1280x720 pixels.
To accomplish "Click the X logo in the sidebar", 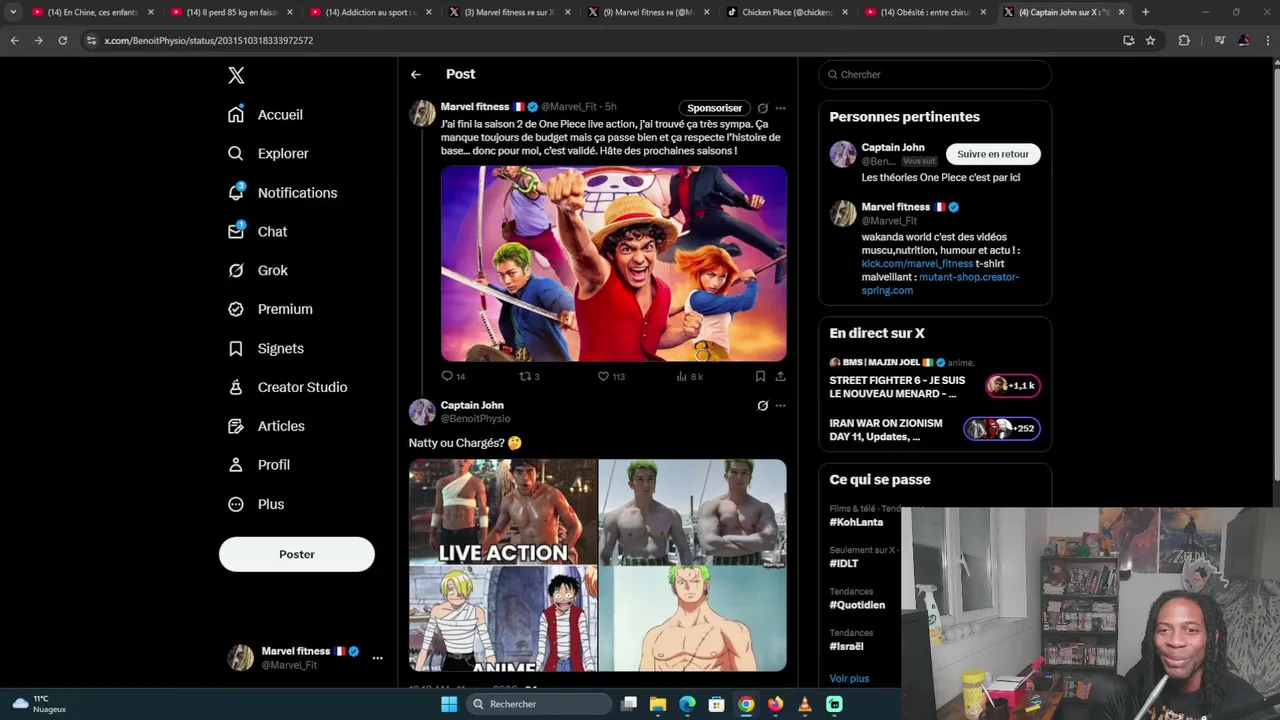I will point(236,75).
